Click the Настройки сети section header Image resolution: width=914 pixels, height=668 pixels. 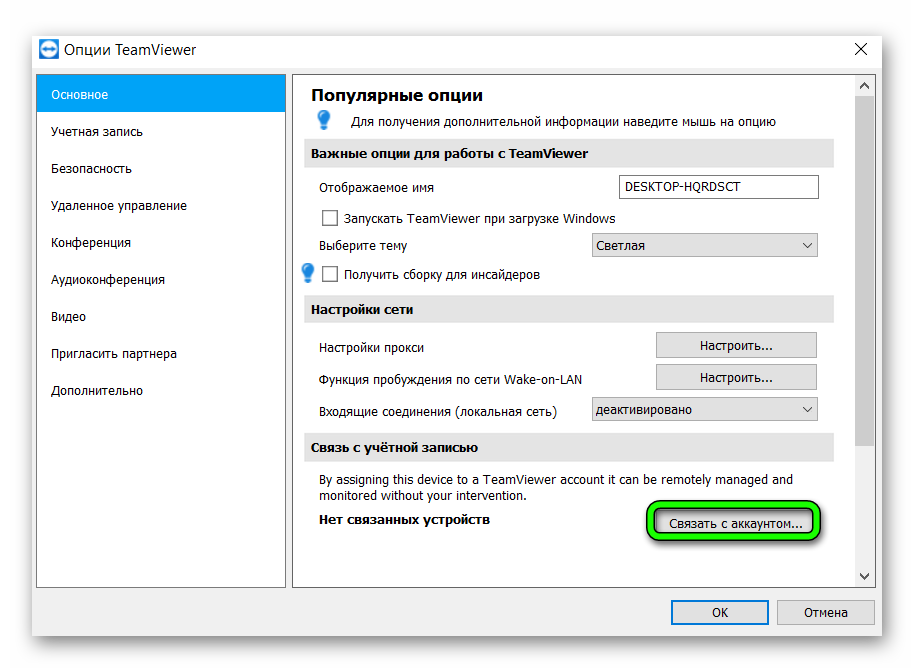[x=569, y=310]
